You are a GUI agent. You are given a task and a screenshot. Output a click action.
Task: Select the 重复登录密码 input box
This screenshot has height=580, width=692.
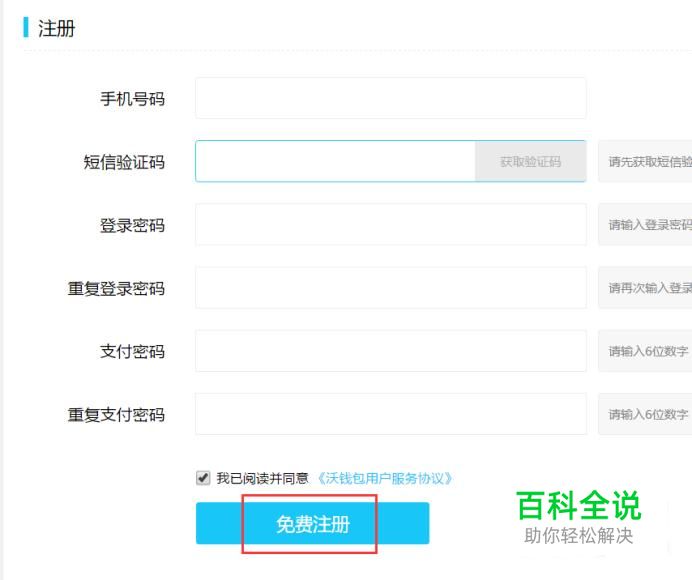click(x=390, y=288)
